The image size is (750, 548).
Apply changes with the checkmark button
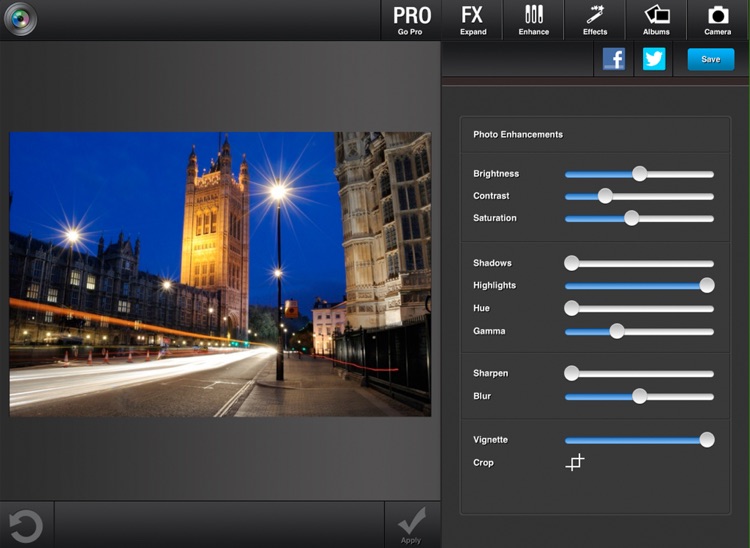[x=411, y=523]
